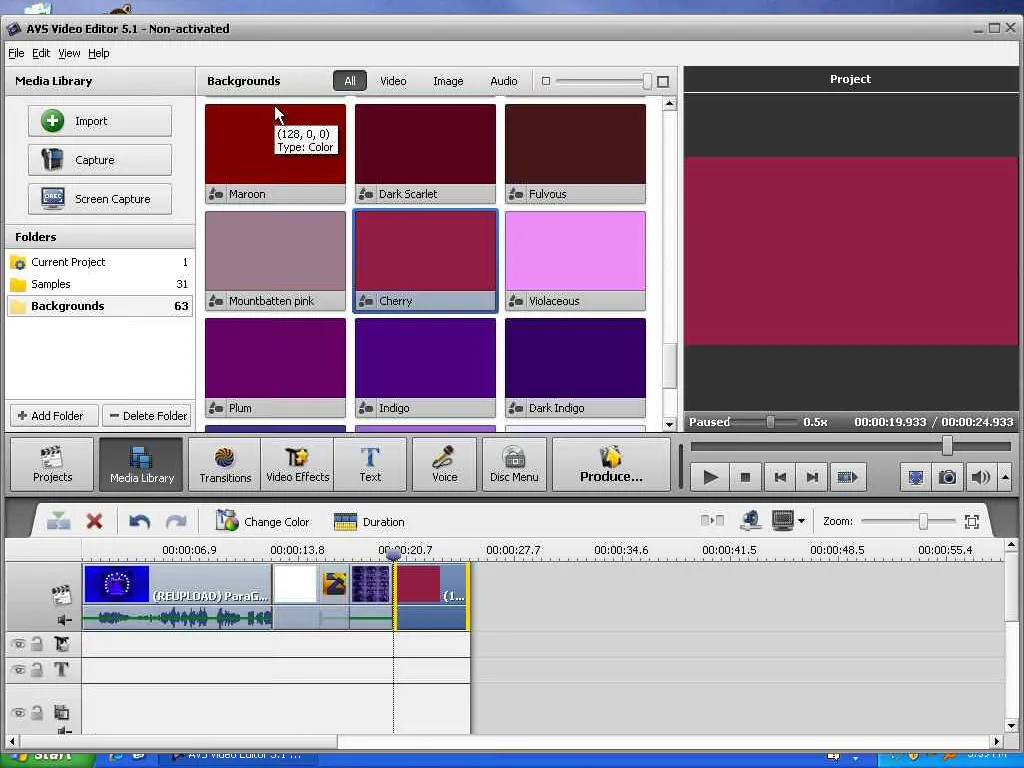Open the timeline view dropdown arrow

coord(801,521)
